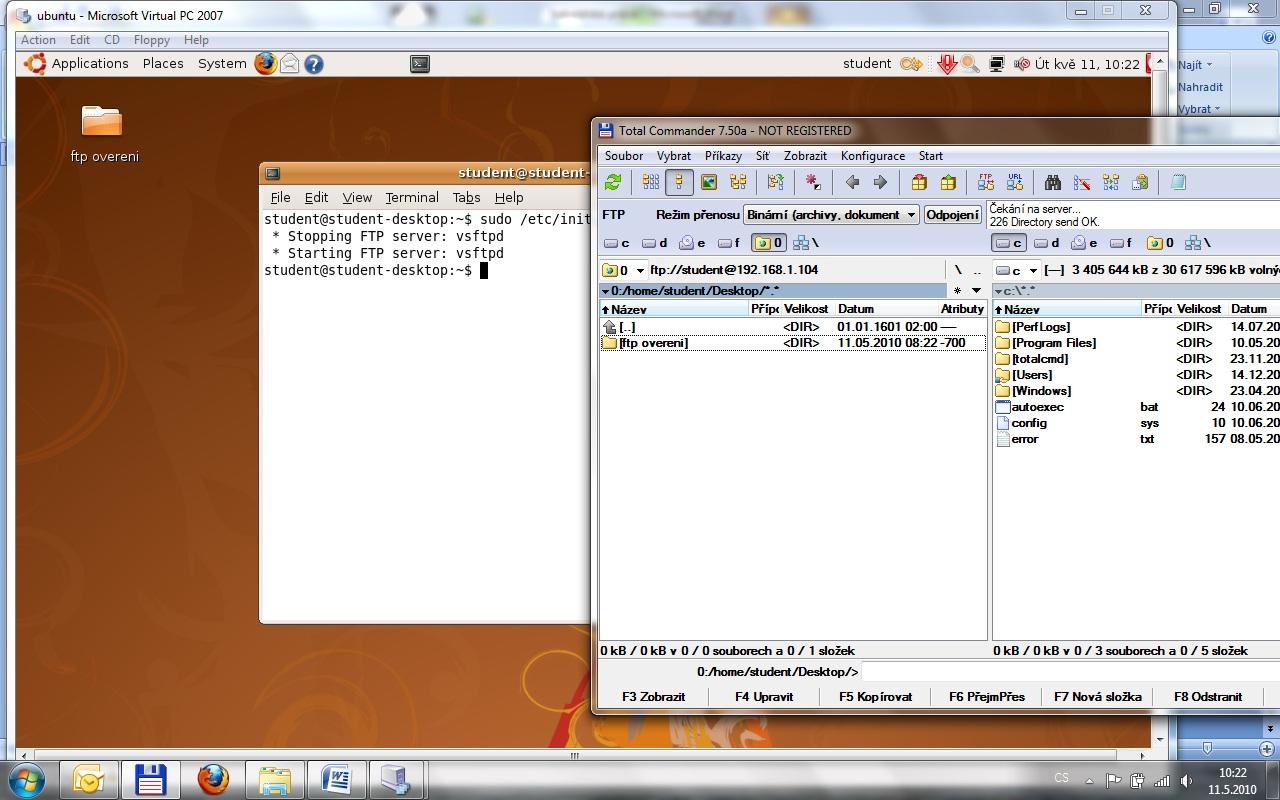Go back using the left arrow toolbar icon

tap(852, 182)
